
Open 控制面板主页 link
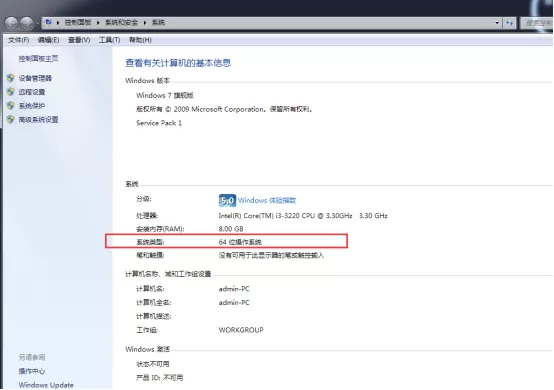pos(39,59)
